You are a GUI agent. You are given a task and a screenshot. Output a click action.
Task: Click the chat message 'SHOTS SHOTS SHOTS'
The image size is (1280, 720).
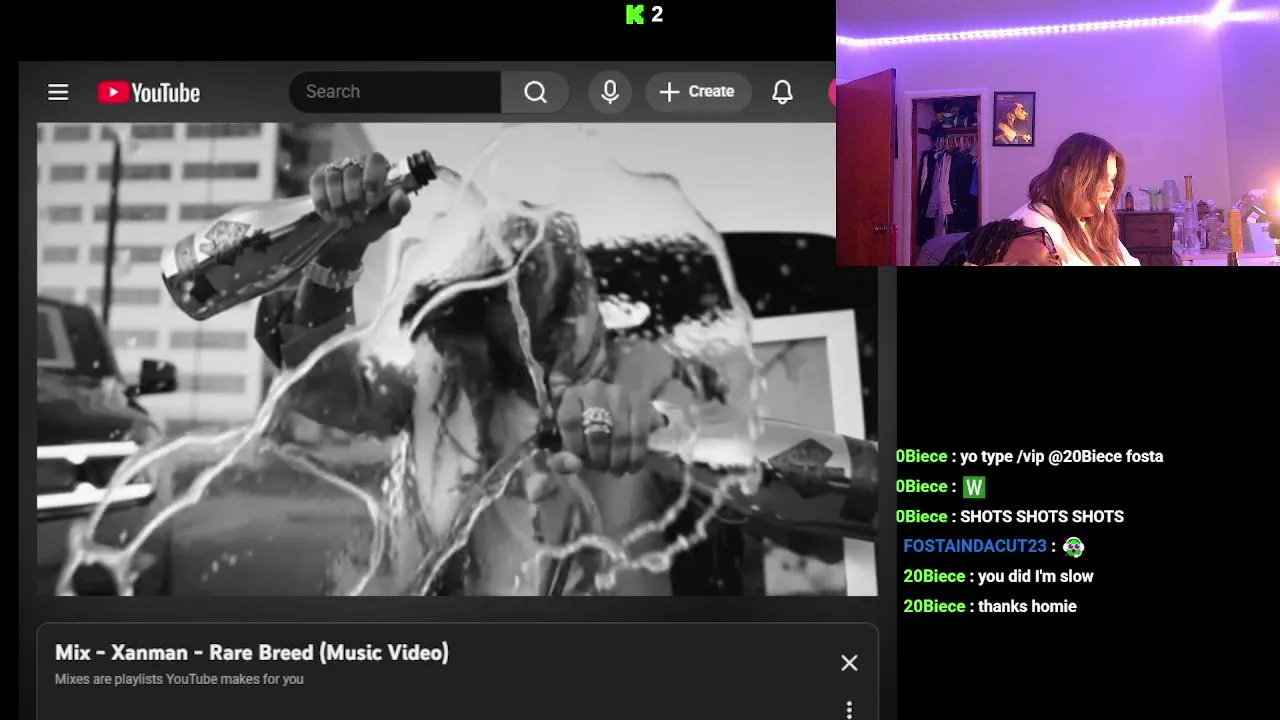point(1042,516)
